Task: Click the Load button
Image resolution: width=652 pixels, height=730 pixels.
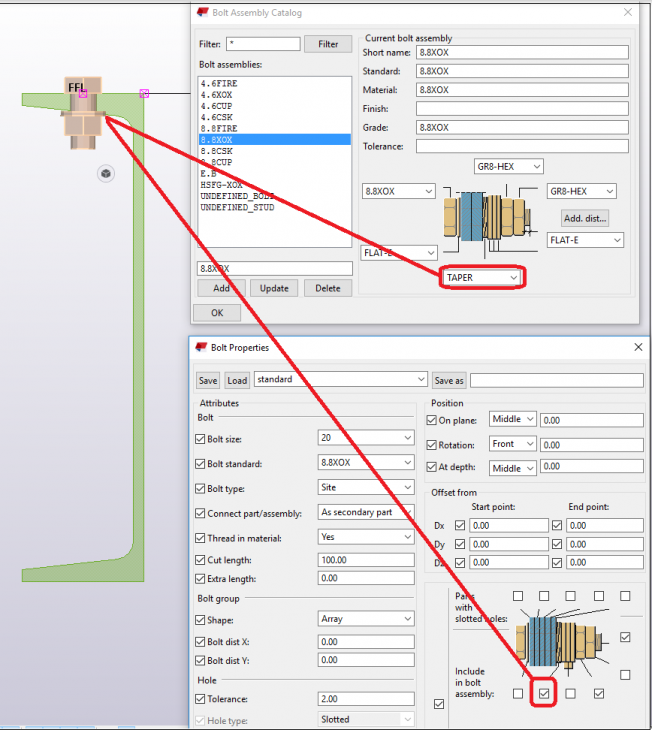Action: click(x=237, y=380)
